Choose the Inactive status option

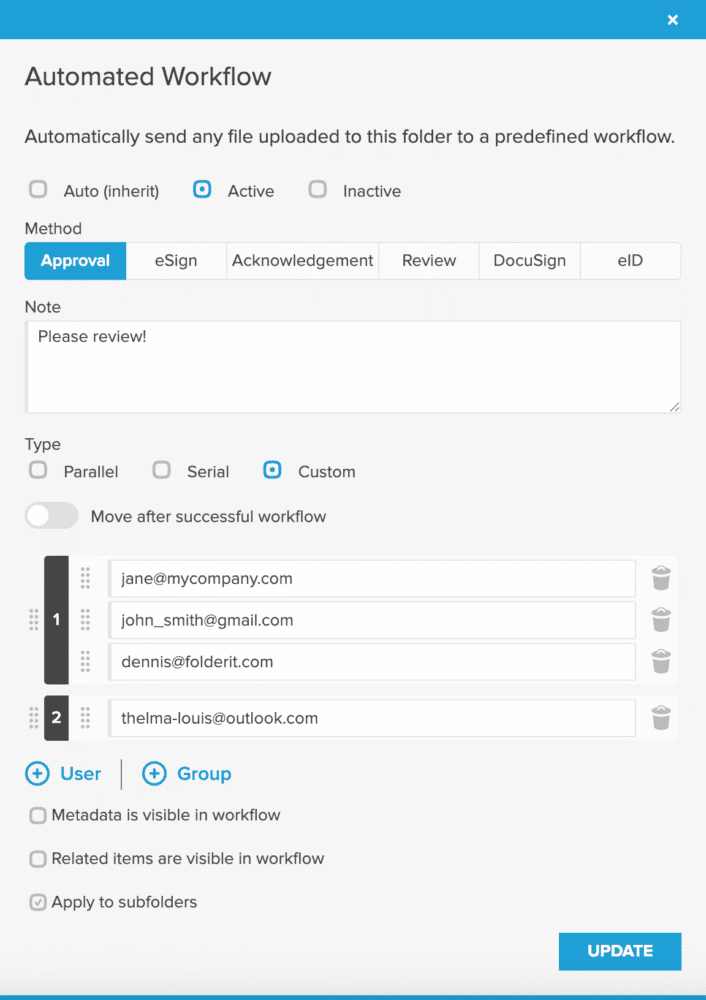coord(318,189)
